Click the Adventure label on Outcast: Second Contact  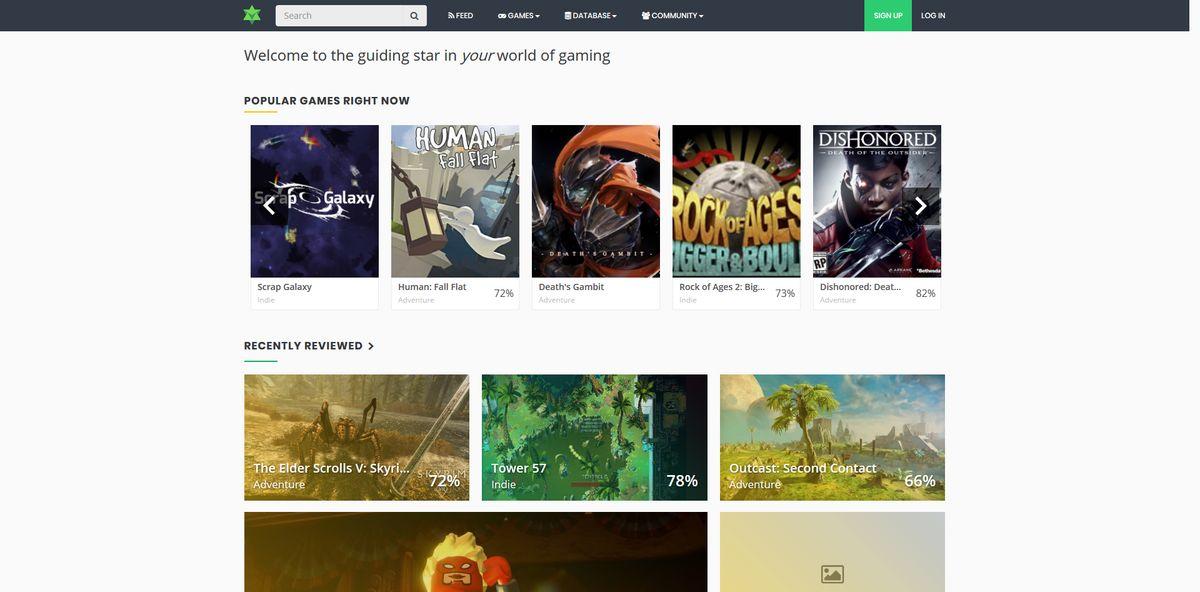pyautogui.click(x=755, y=485)
